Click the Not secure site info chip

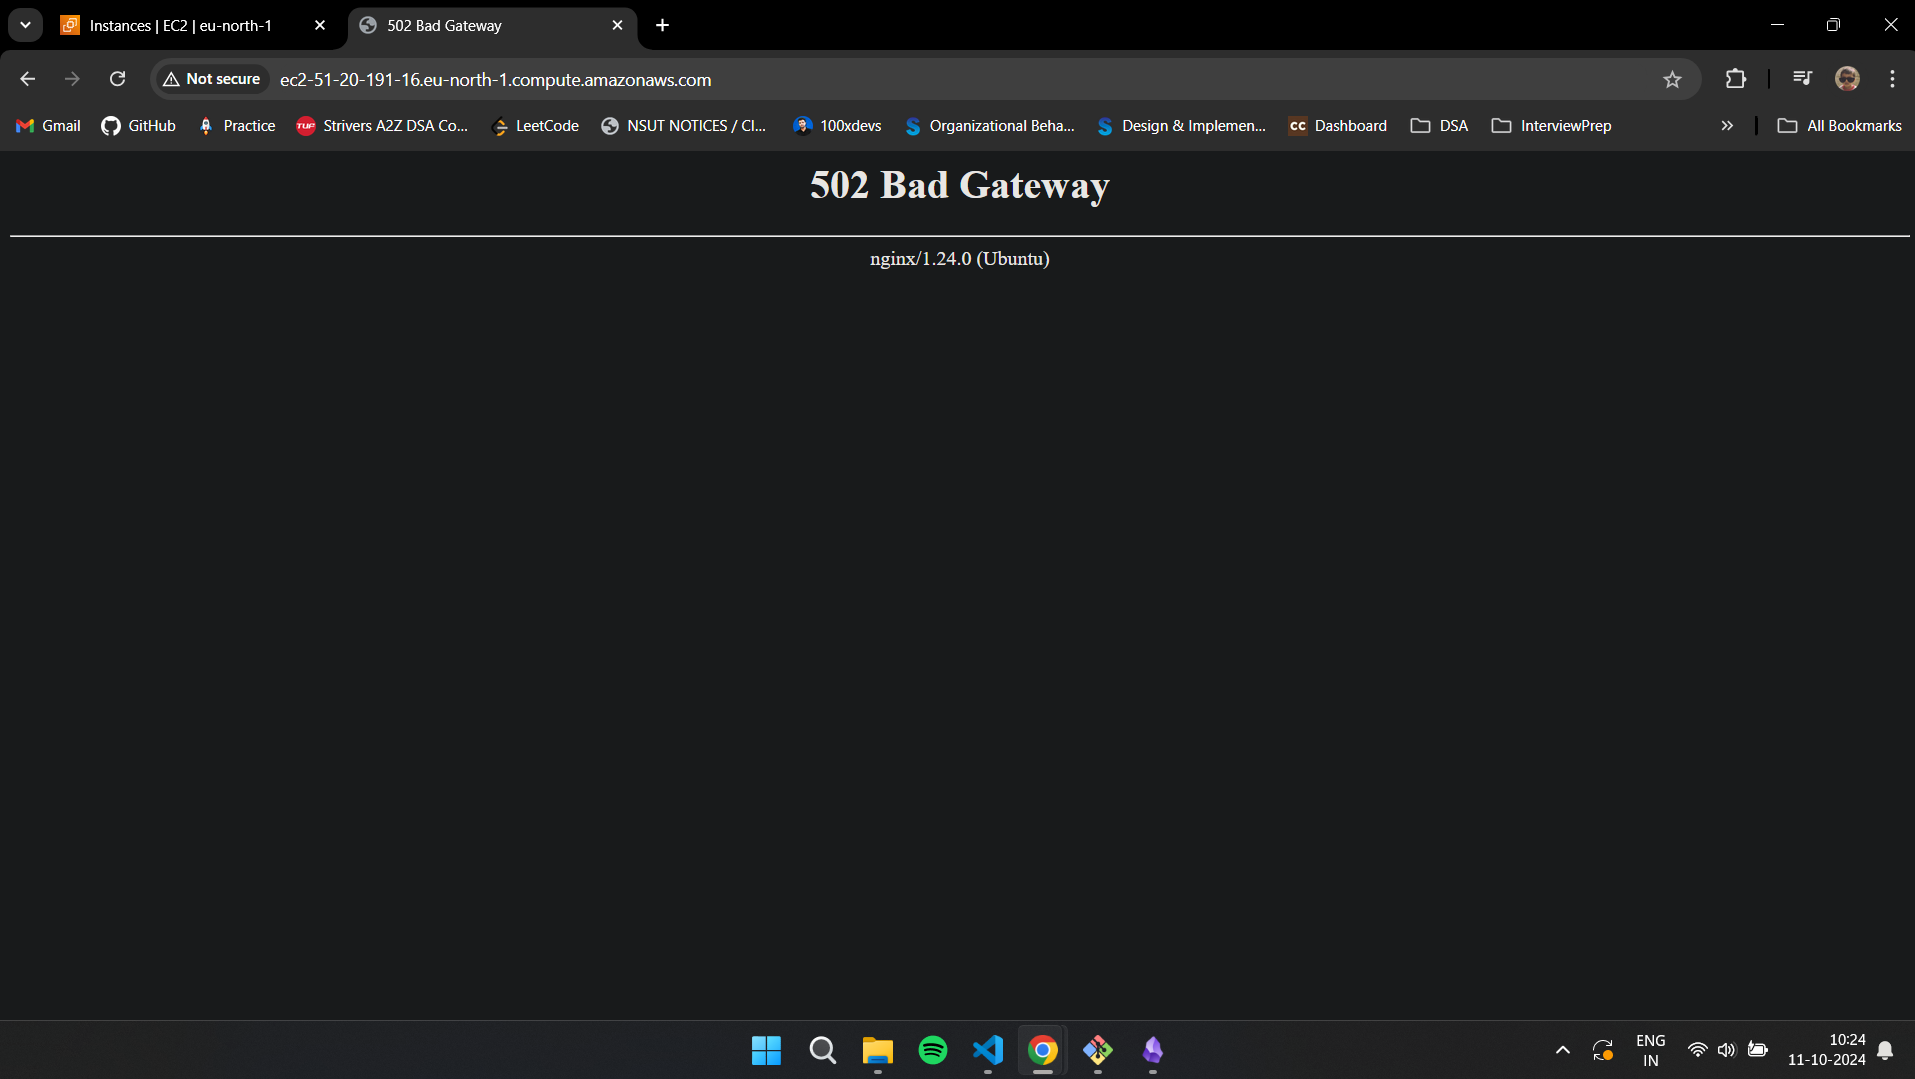(x=212, y=79)
